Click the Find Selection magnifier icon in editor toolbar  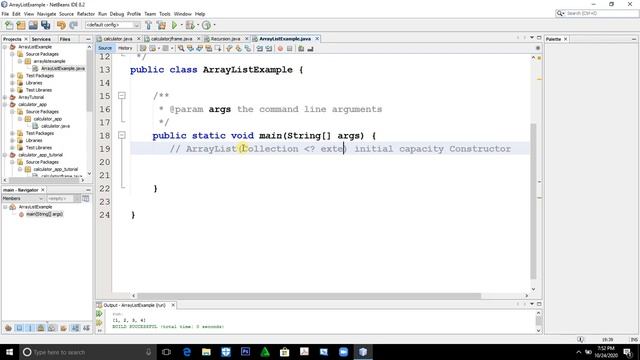tap(181, 49)
